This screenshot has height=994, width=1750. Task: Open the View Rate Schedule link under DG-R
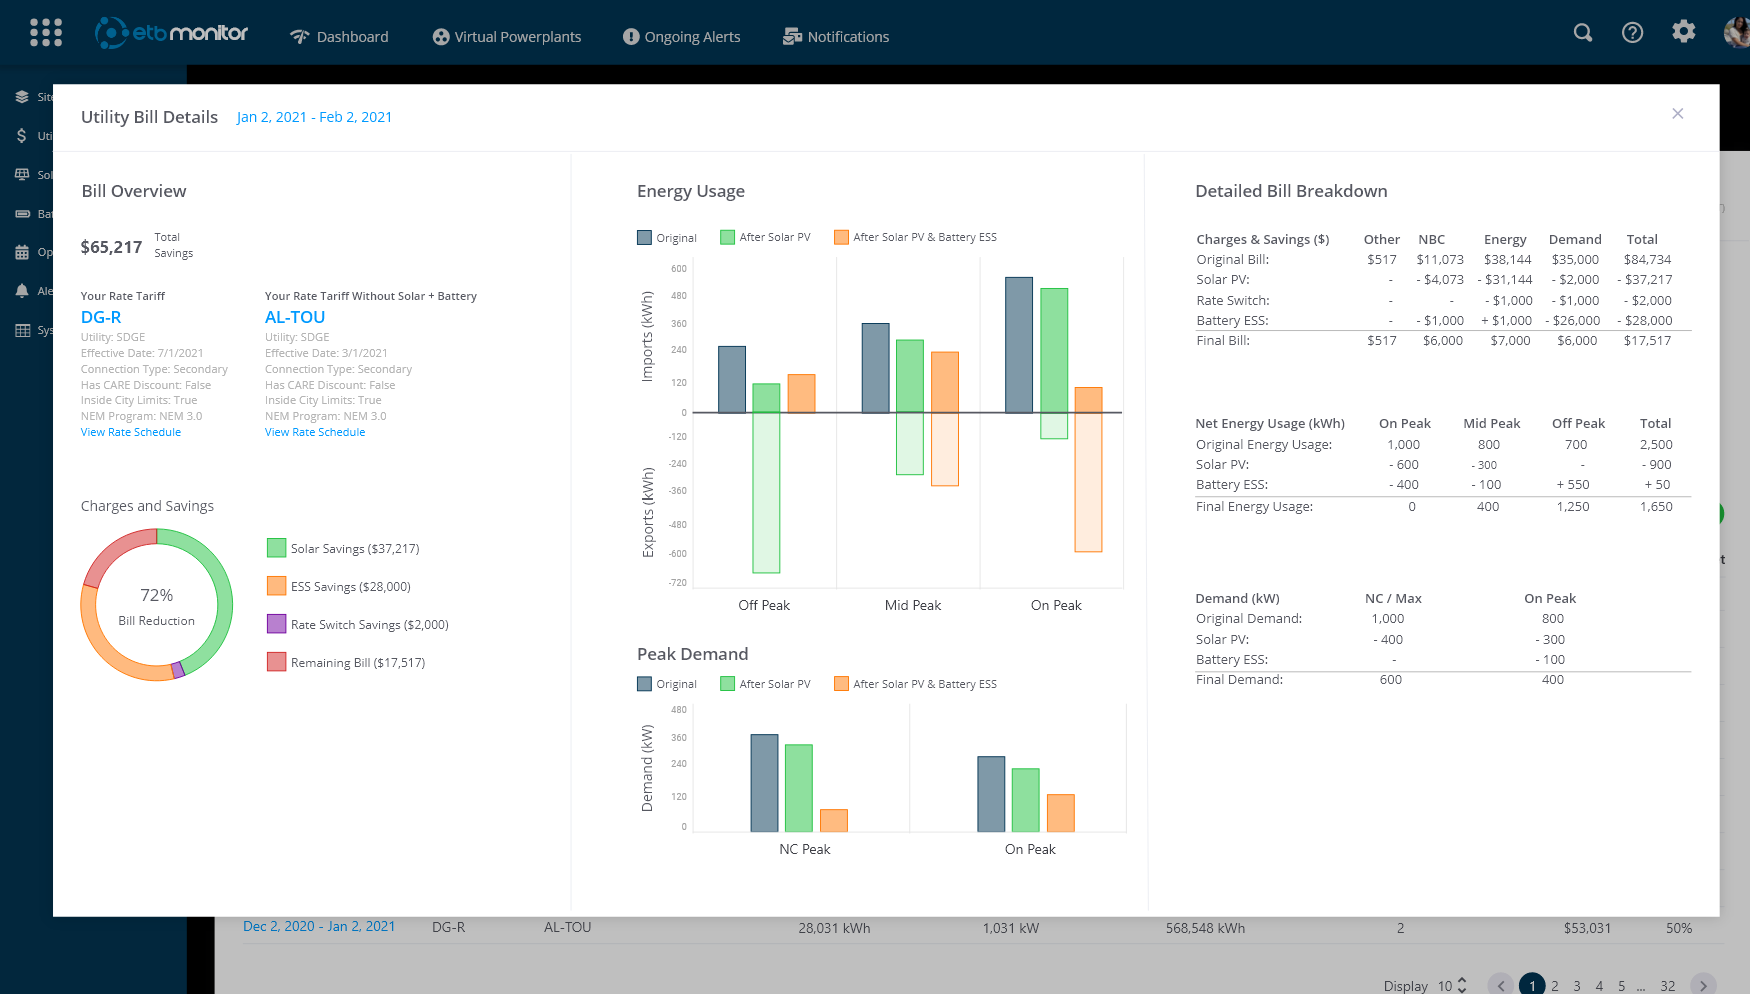tap(130, 431)
